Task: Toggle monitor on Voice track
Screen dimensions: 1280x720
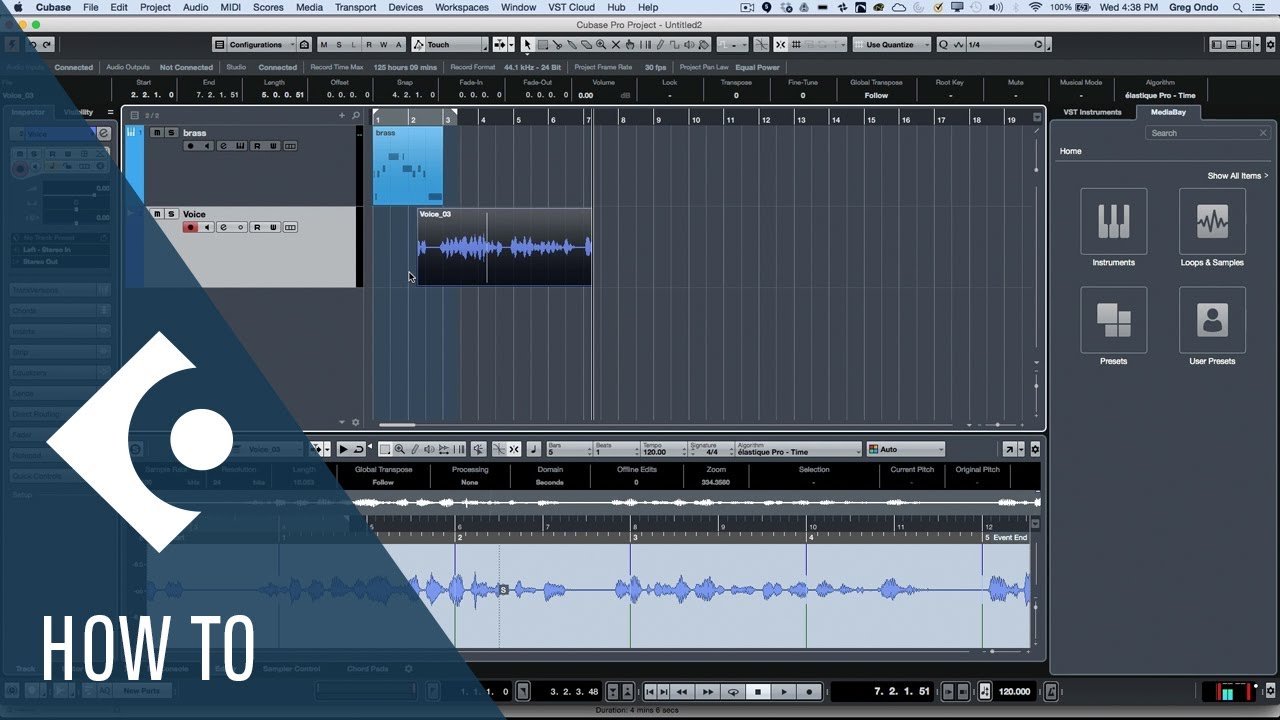Action: point(207,227)
